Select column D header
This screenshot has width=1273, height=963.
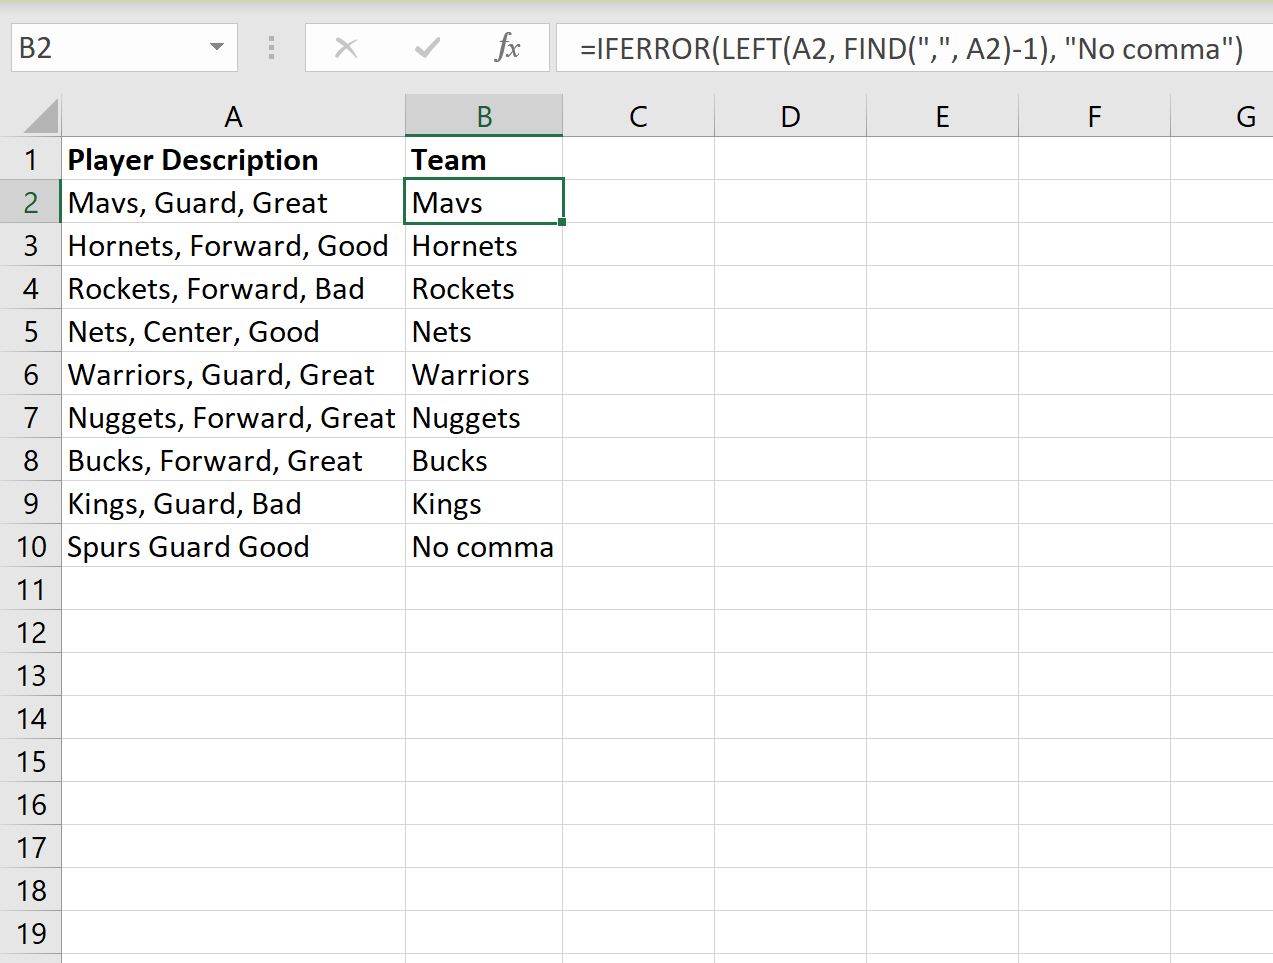(790, 116)
